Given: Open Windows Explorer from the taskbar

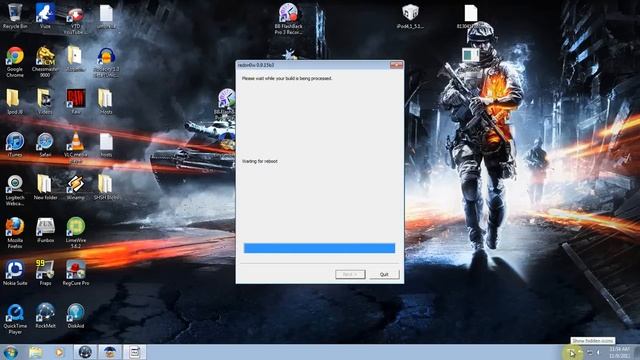Looking at the screenshot, I should point(36,352).
